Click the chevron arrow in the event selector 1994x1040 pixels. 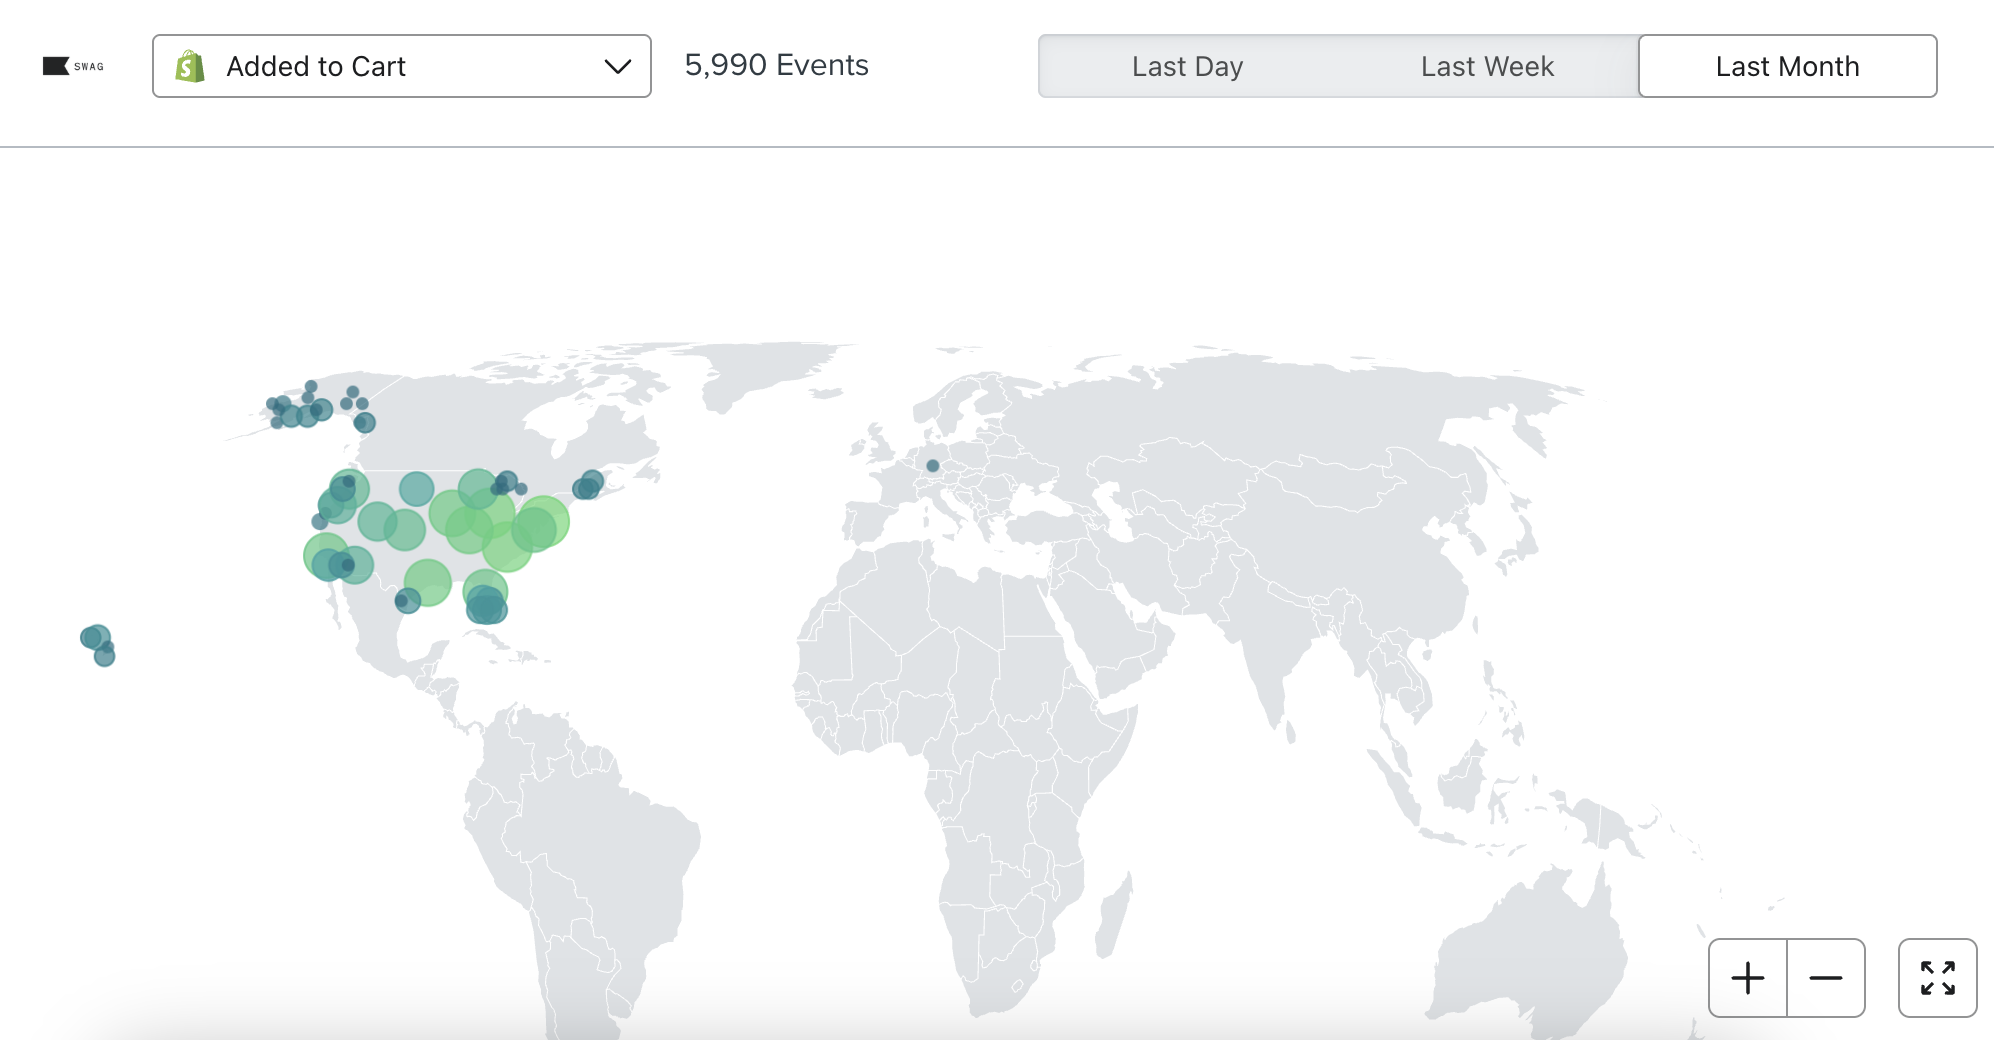[620, 66]
